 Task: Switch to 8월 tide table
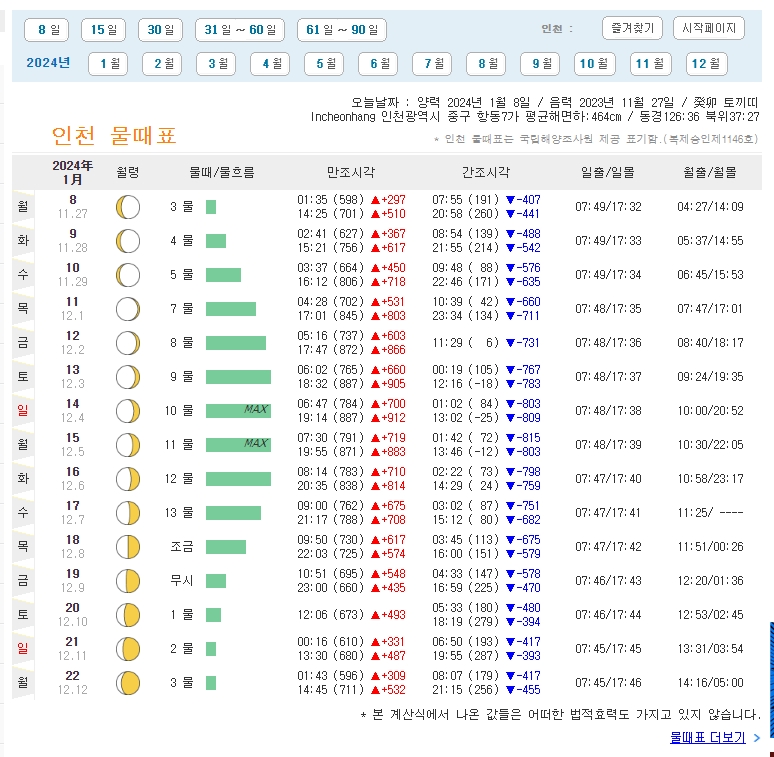[486, 64]
